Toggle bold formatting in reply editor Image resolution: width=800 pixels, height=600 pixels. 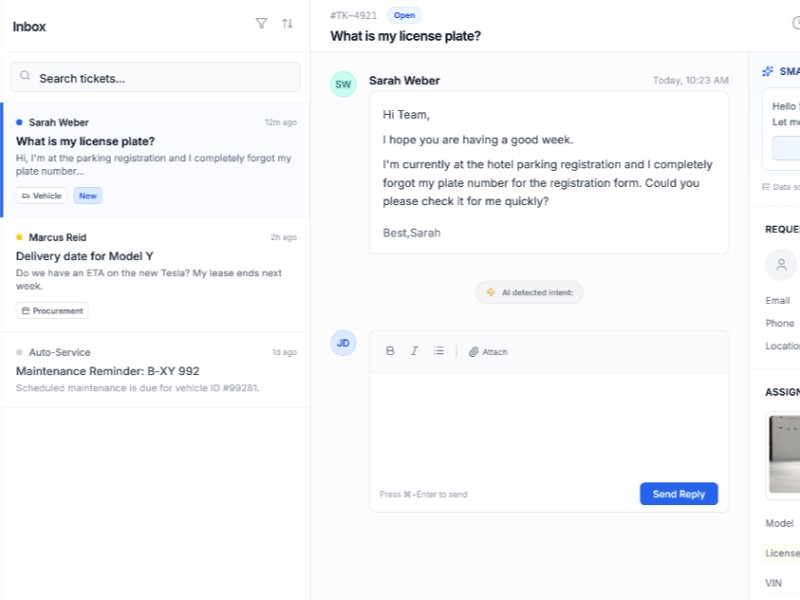[x=390, y=351]
